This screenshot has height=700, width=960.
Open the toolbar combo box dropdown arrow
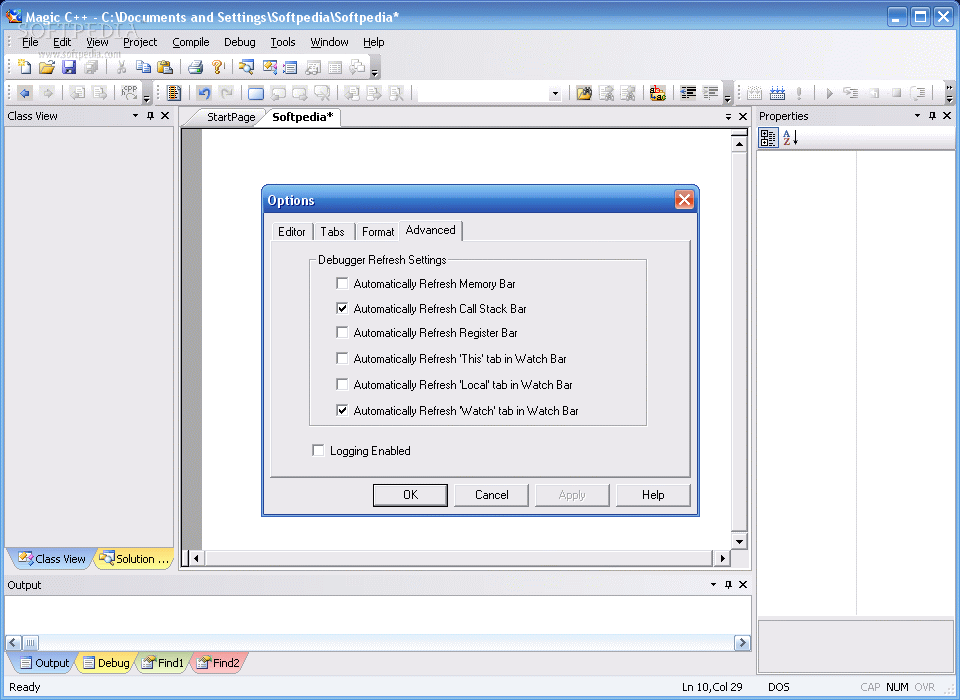(x=555, y=94)
